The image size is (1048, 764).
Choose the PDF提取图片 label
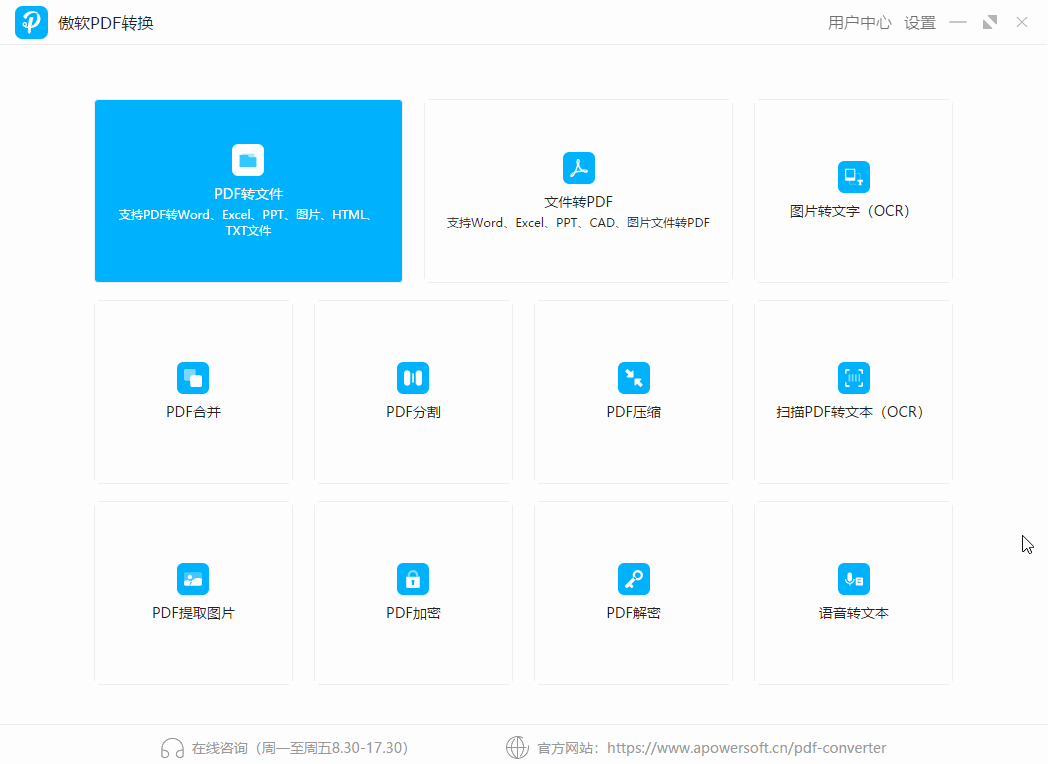pyautogui.click(x=193, y=613)
